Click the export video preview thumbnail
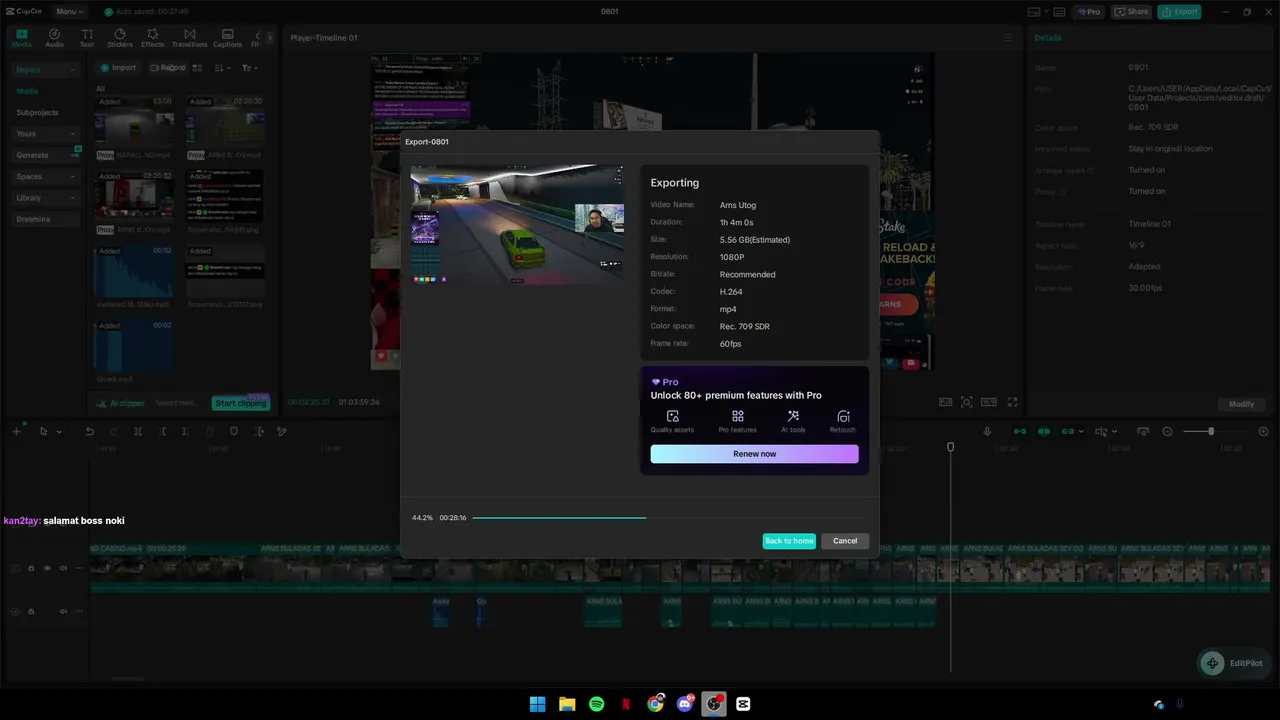The width and height of the screenshot is (1280, 720). pos(517,224)
